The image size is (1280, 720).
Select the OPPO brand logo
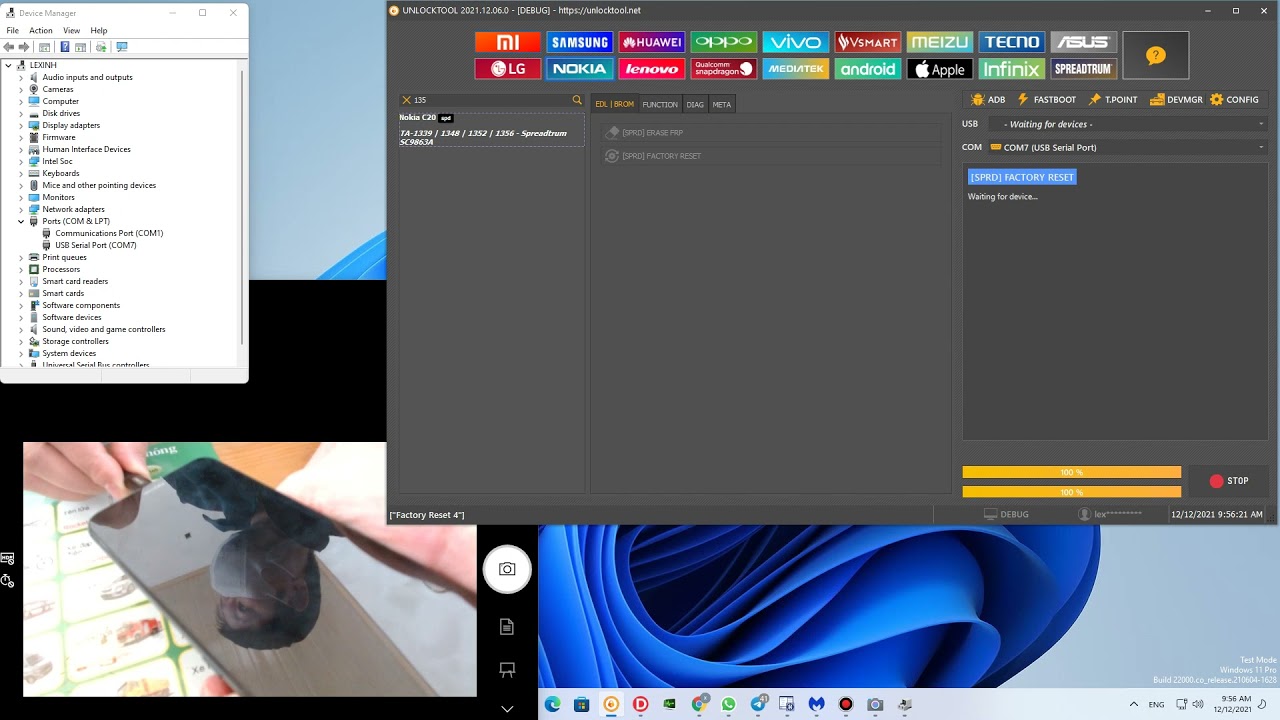[x=723, y=42]
